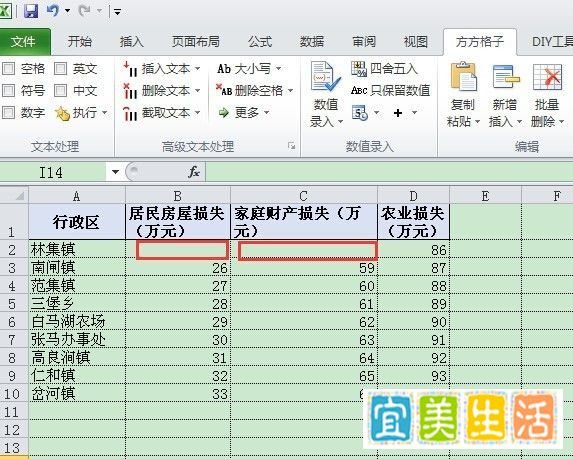Click the 更多 green arrow icon
Viewport: 573px width, 459px height.
(x=223, y=113)
